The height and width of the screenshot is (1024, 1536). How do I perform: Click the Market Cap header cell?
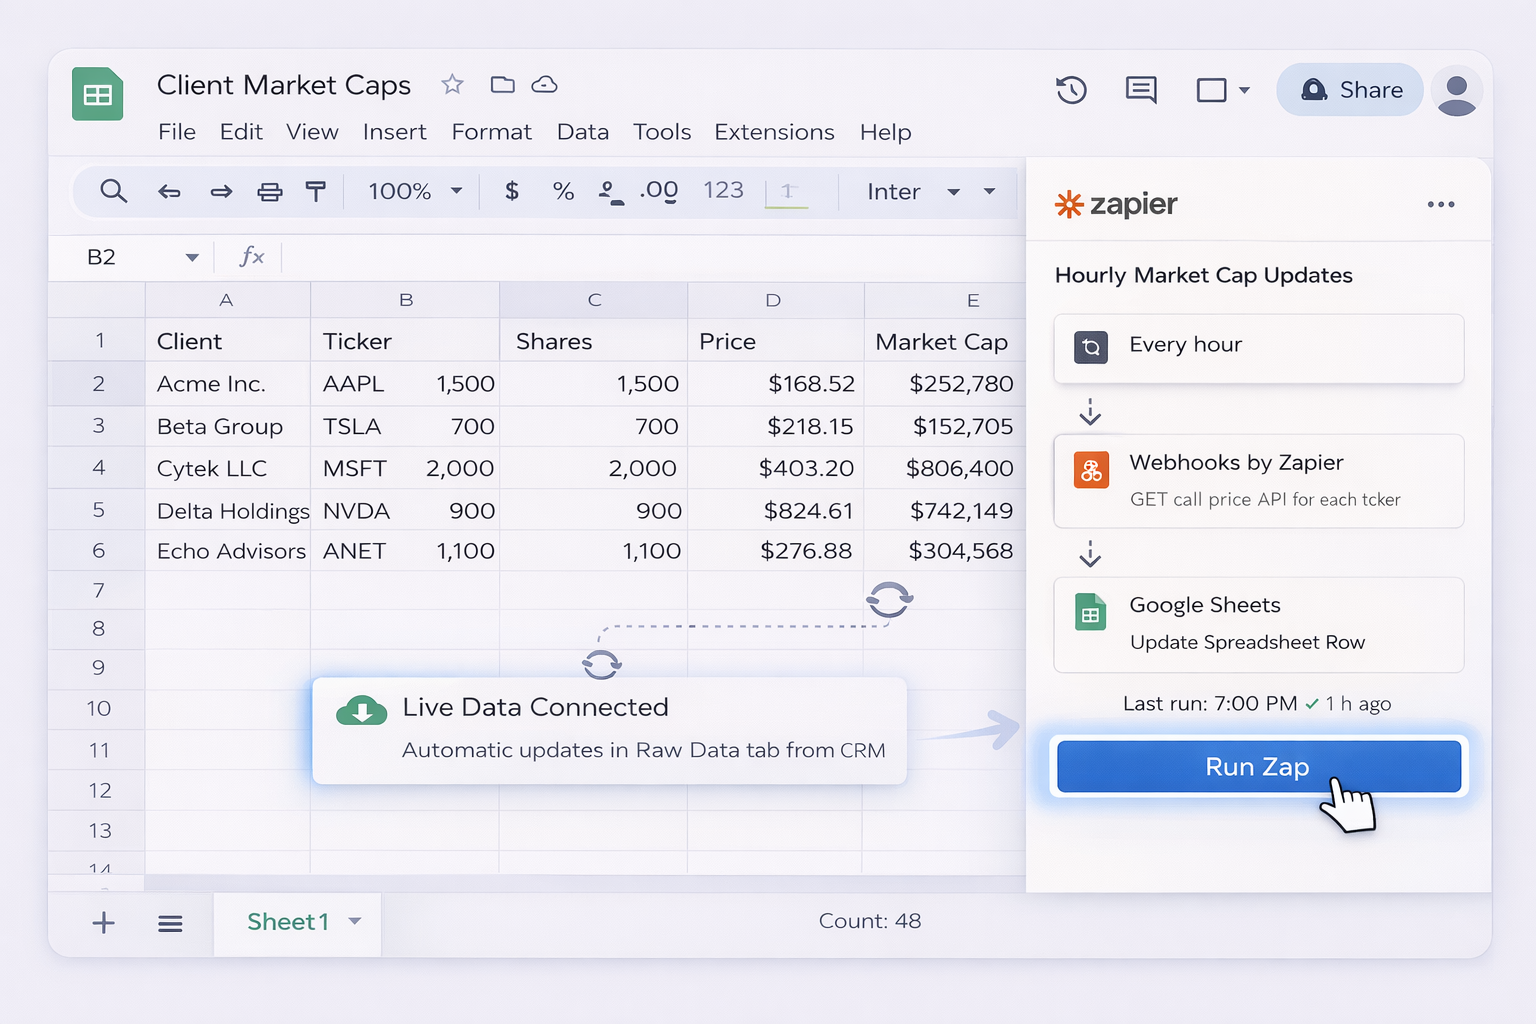(945, 342)
